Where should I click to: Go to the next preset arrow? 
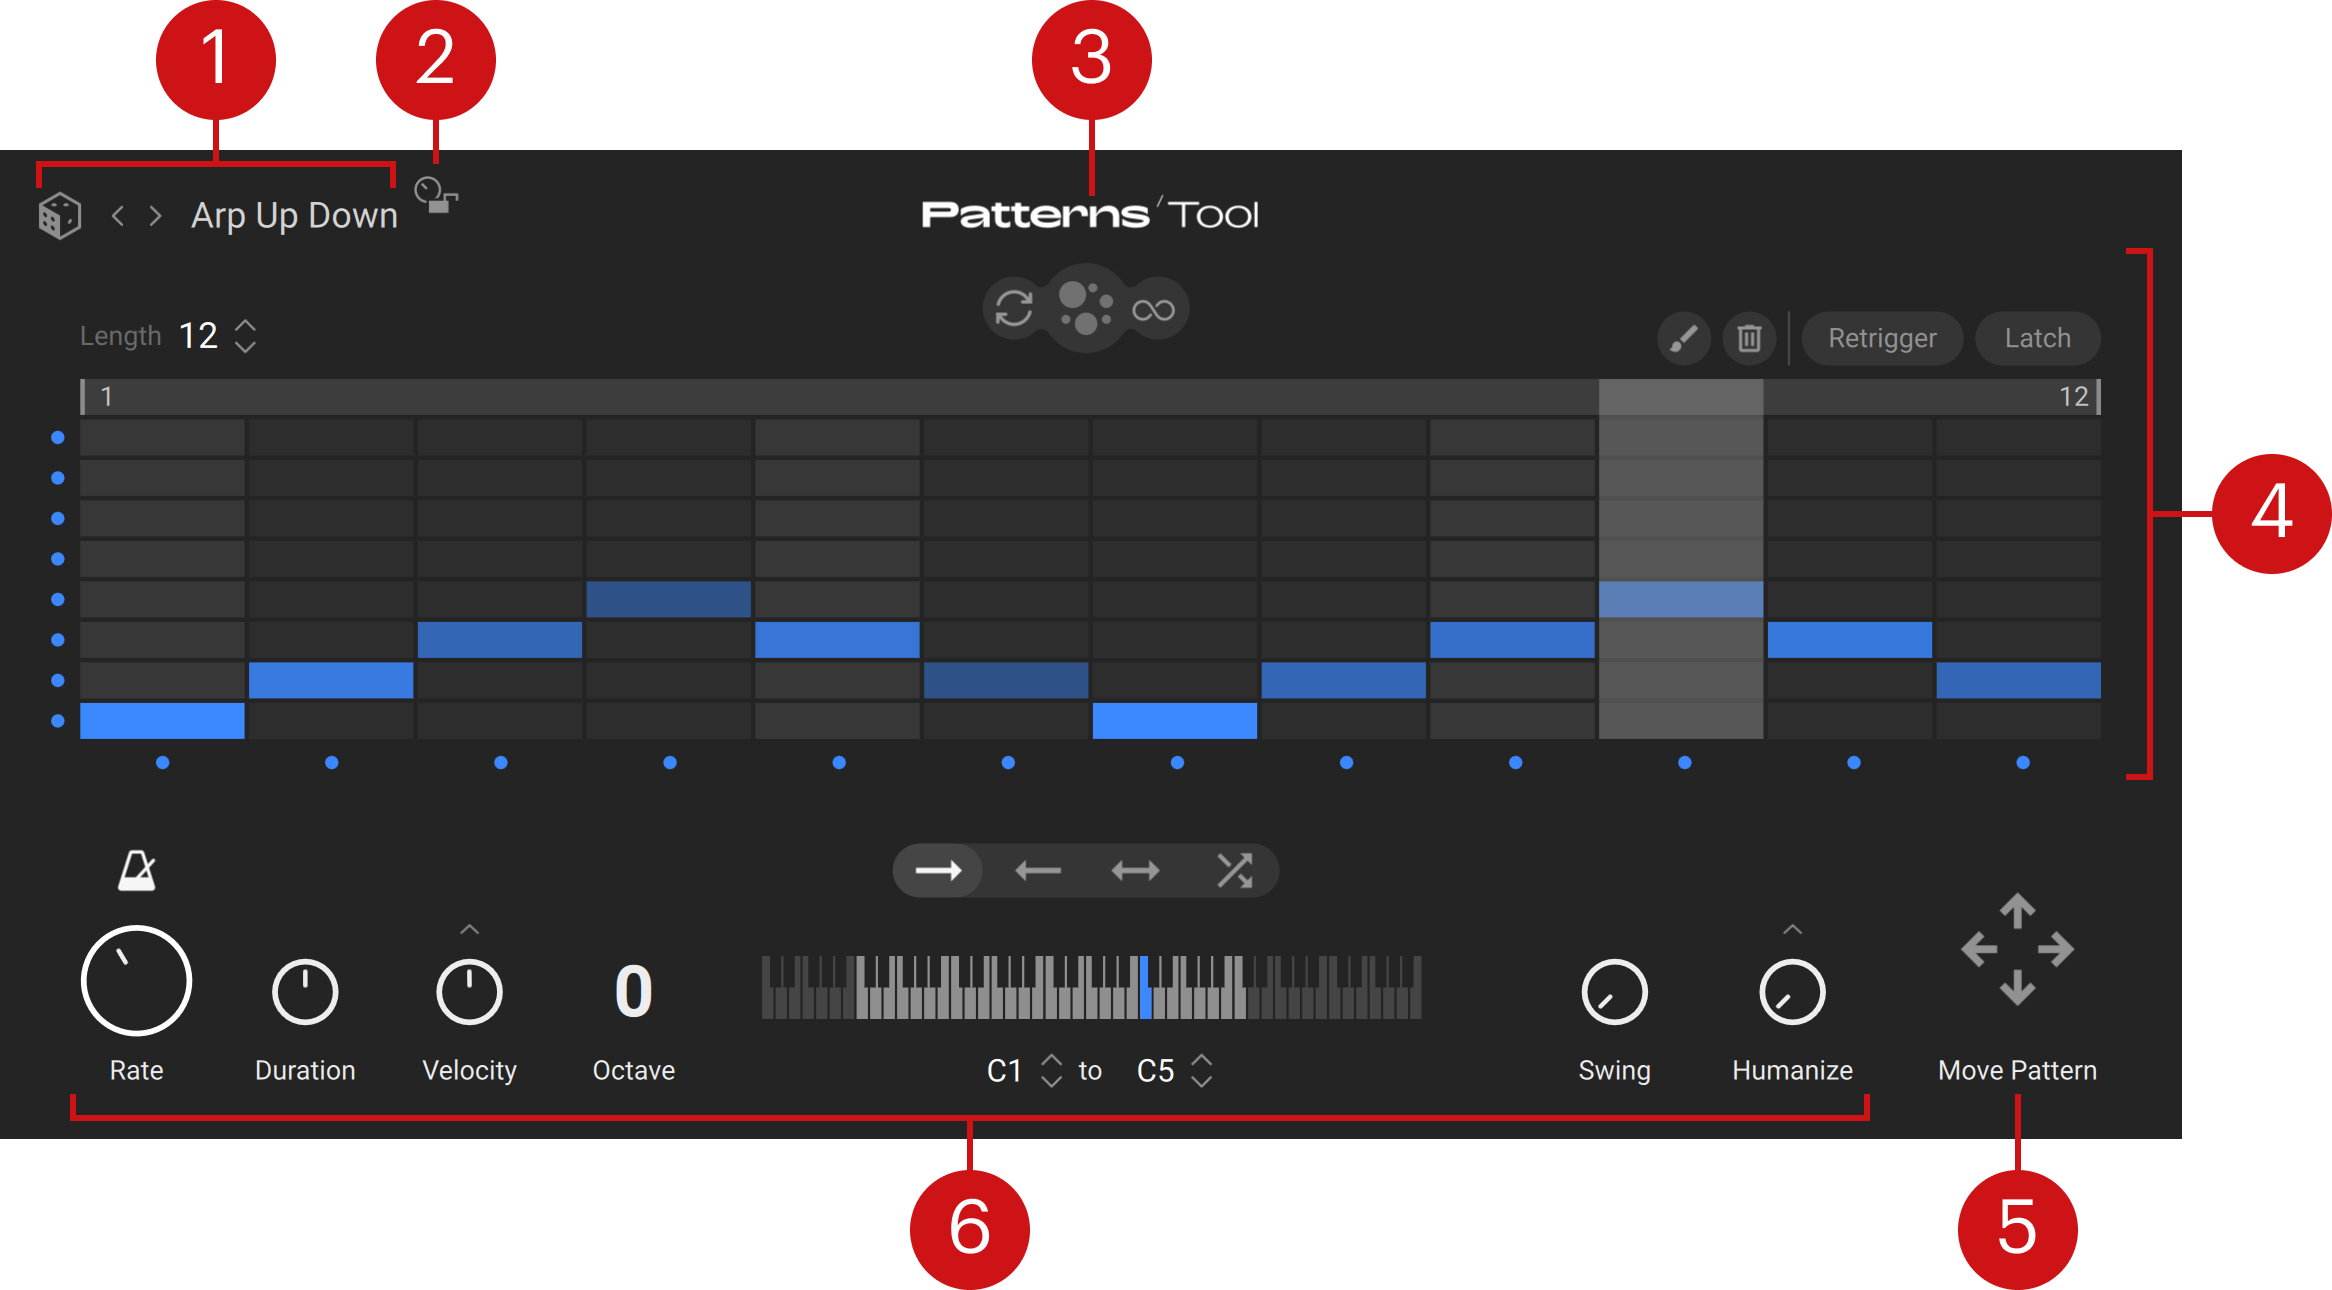click(x=155, y=215)
